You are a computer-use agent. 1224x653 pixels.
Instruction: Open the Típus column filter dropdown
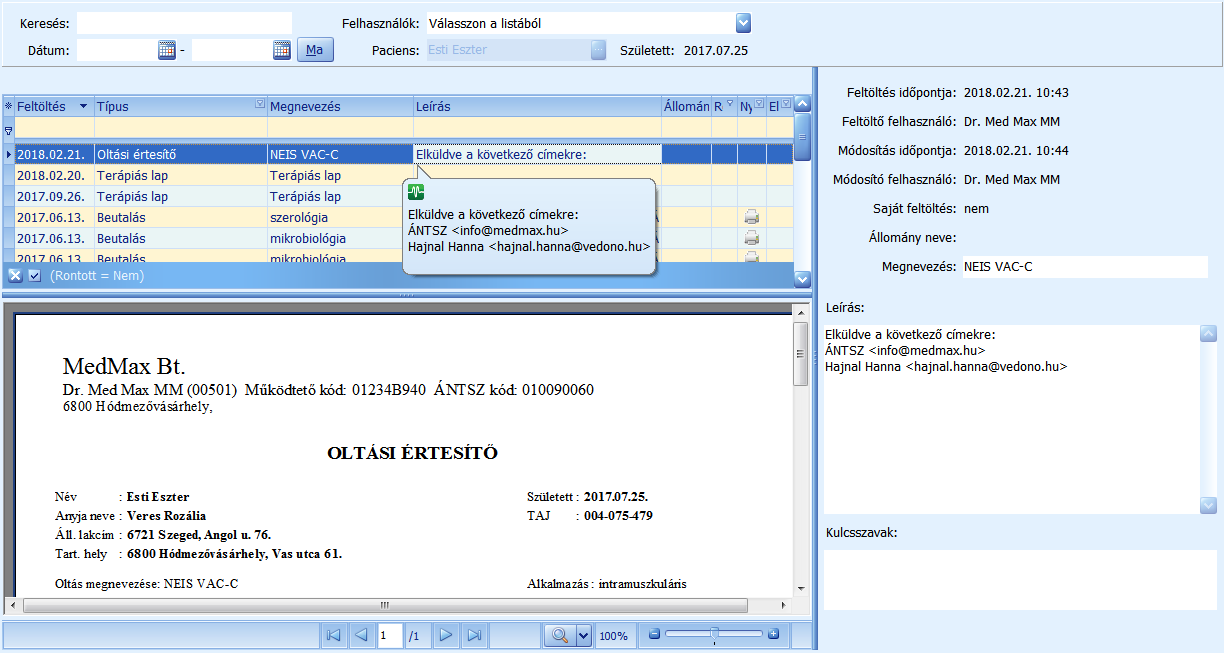click(x=260, y=104)
